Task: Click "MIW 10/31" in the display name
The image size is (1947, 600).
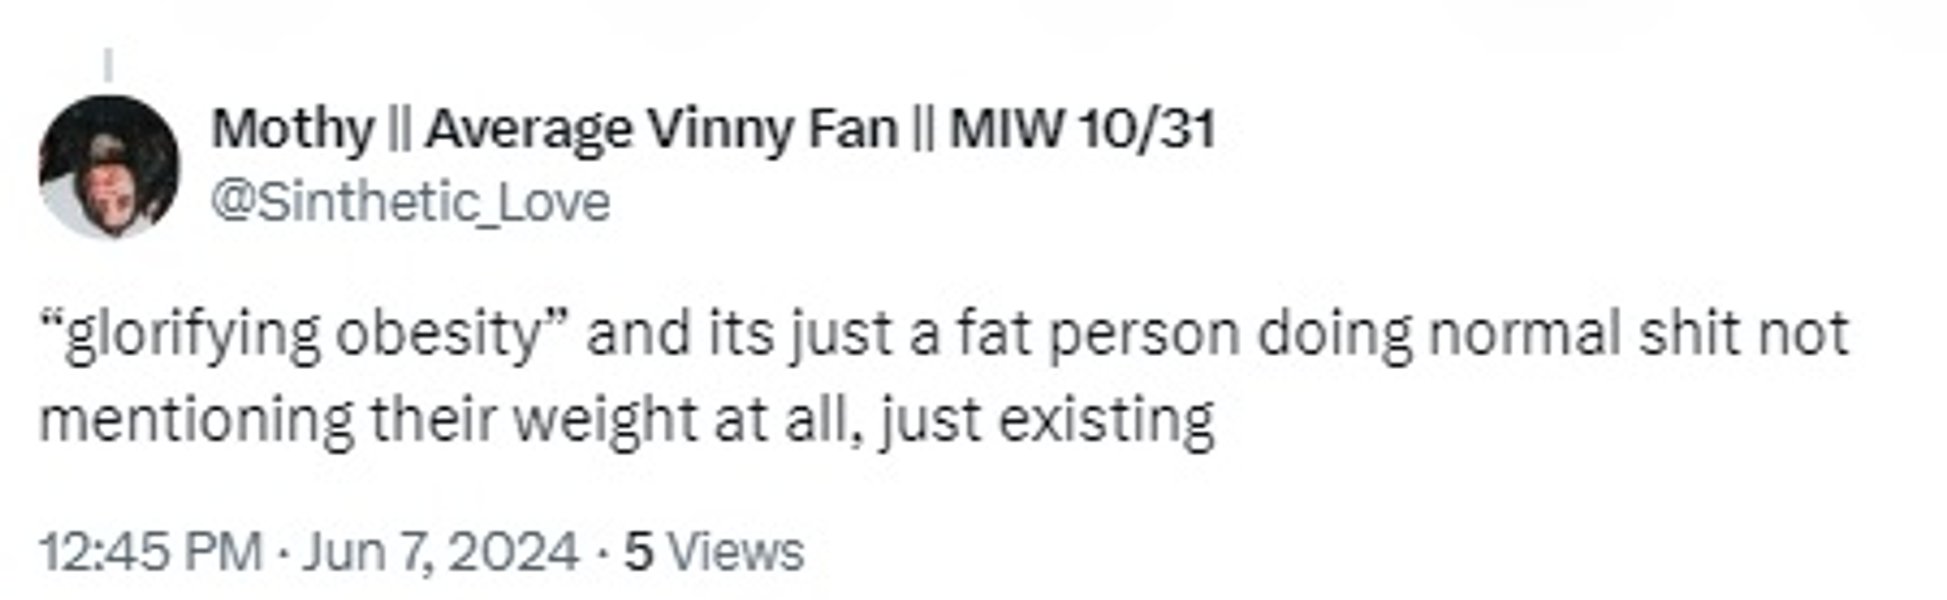Action: pos(1082,129)
